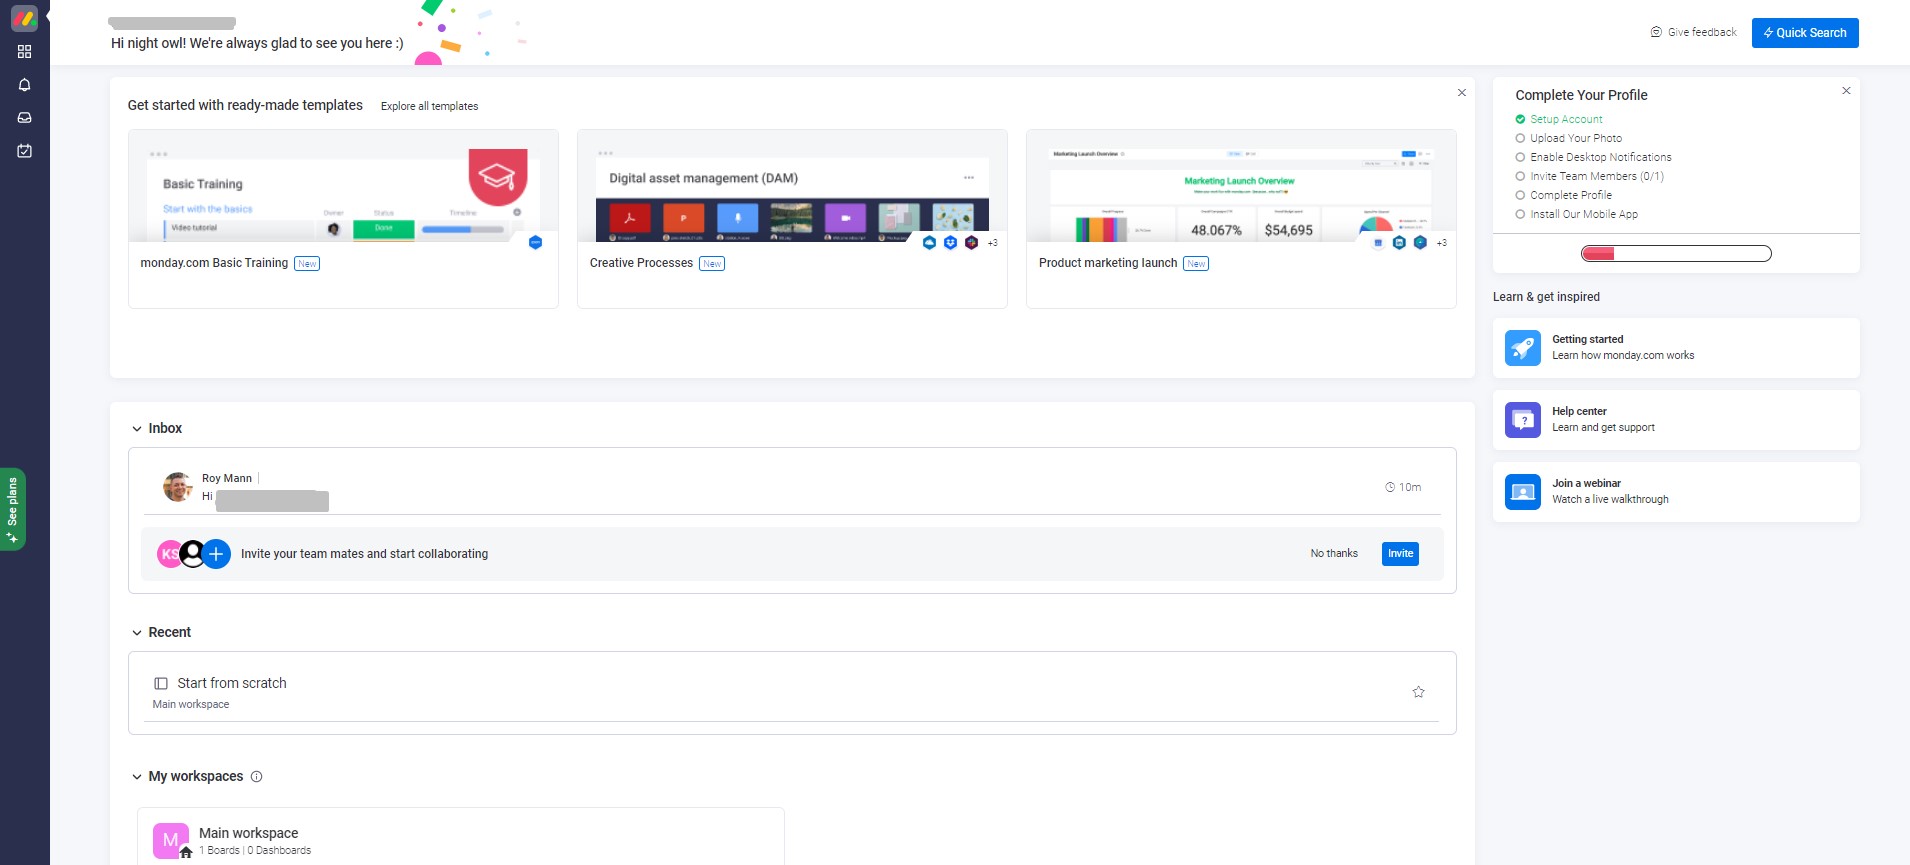The height and width of the screenshot is (865, 1910).
Task: Open Creative Processes template thumbnail
Action: point(792,186)
